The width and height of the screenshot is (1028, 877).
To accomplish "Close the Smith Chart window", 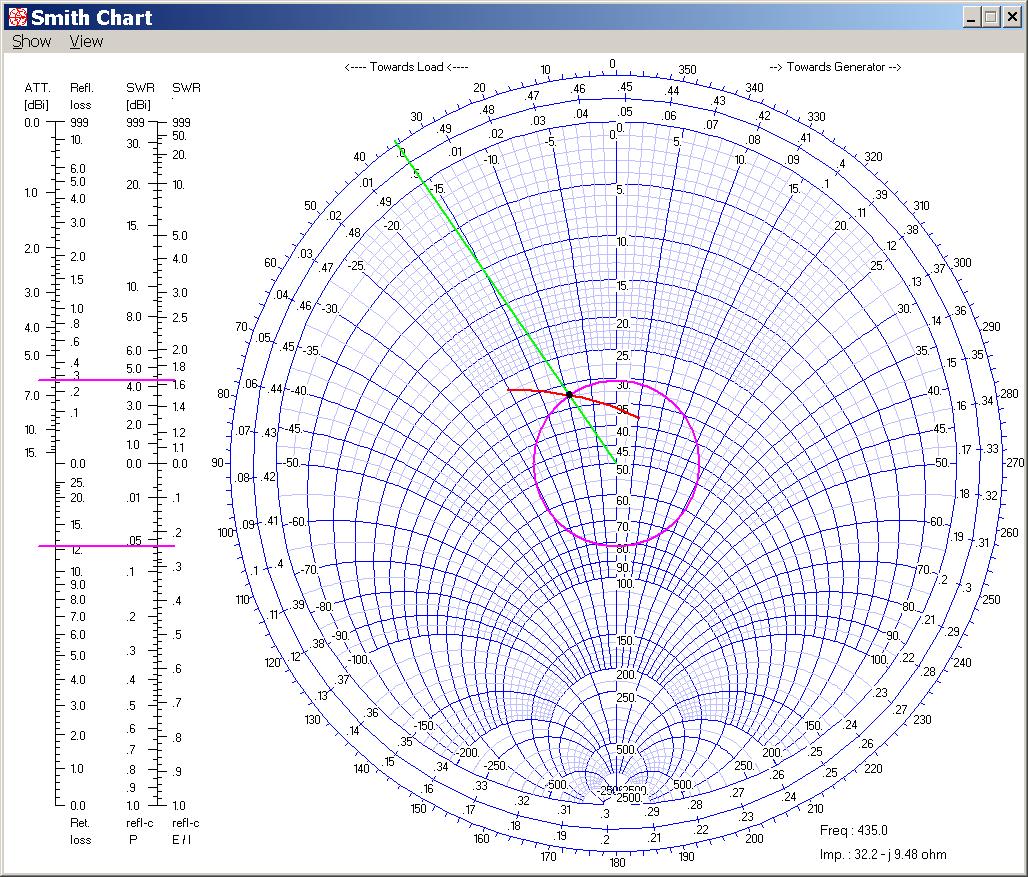I will (x=1012, y=18).
